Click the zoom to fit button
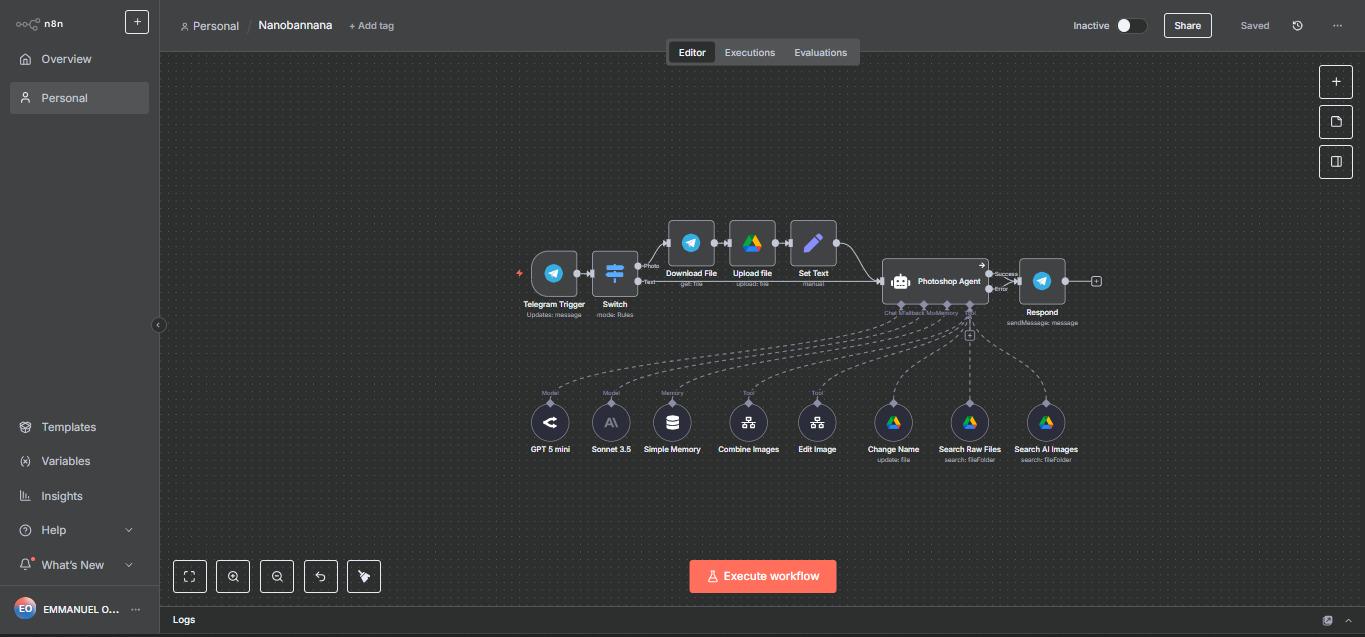Image resolution: width=1365 pixels, height=637 pixels. [190, 576]
